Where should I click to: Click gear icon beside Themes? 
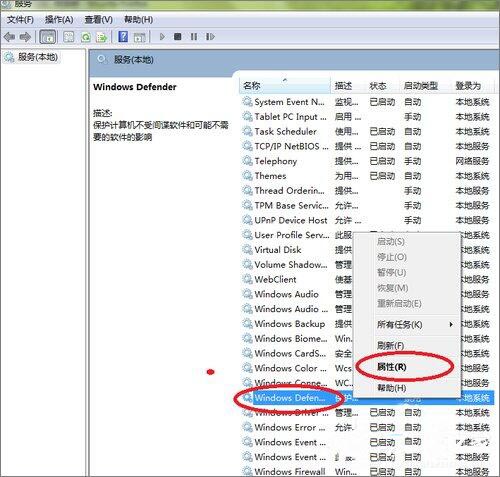point(247,176)
